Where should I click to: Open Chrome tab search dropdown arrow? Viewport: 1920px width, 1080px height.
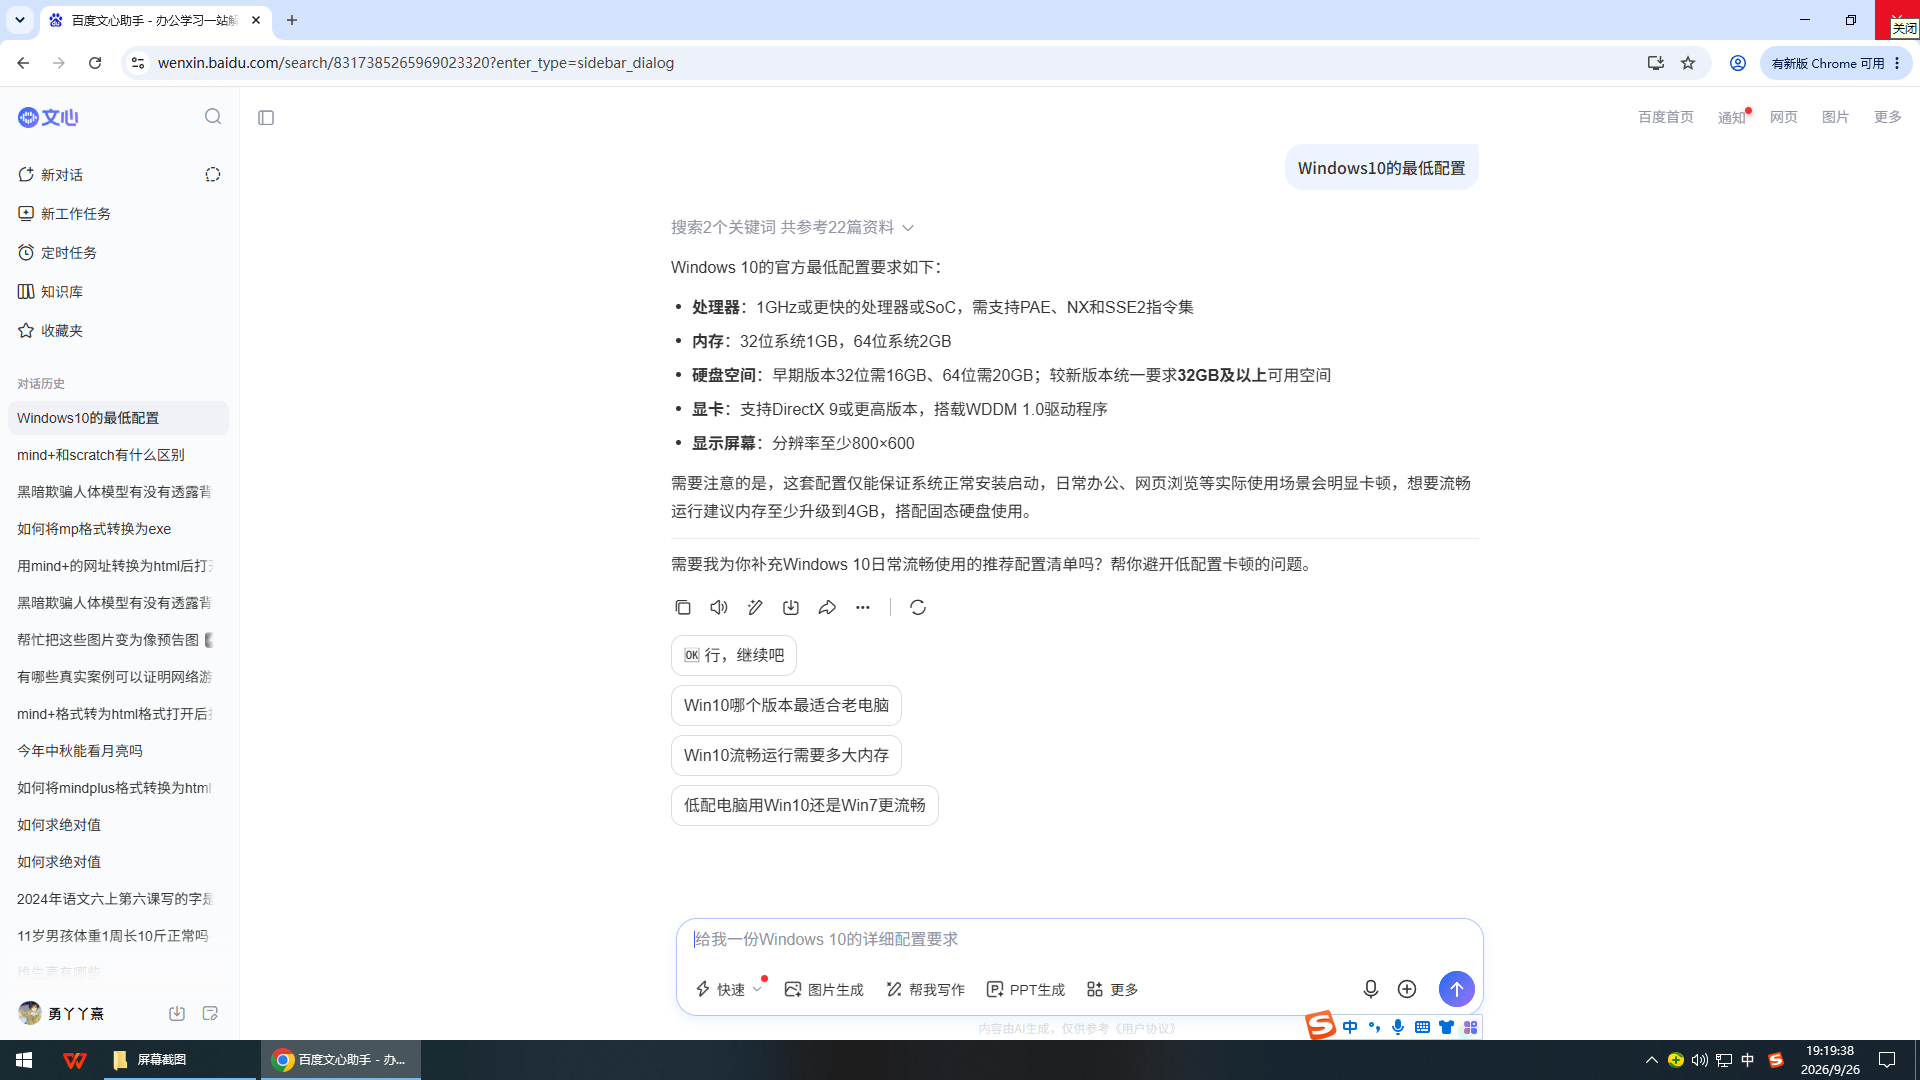(20, 20)
